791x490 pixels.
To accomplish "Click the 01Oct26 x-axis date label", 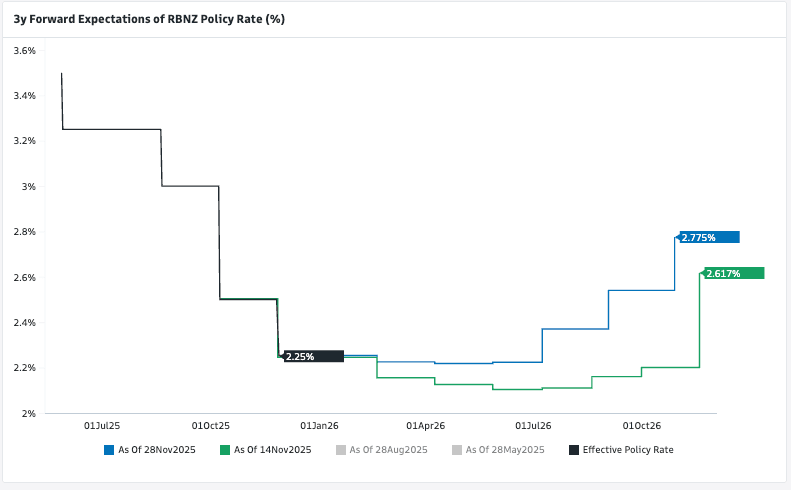I will click(x=642, y=424).
